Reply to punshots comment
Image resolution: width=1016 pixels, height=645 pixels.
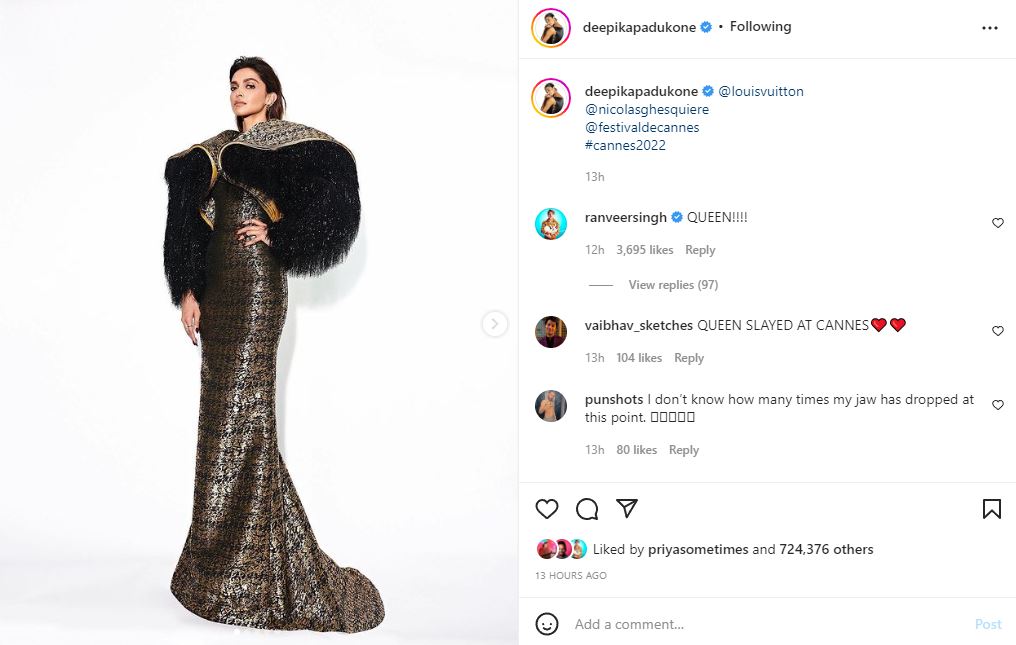684,450
